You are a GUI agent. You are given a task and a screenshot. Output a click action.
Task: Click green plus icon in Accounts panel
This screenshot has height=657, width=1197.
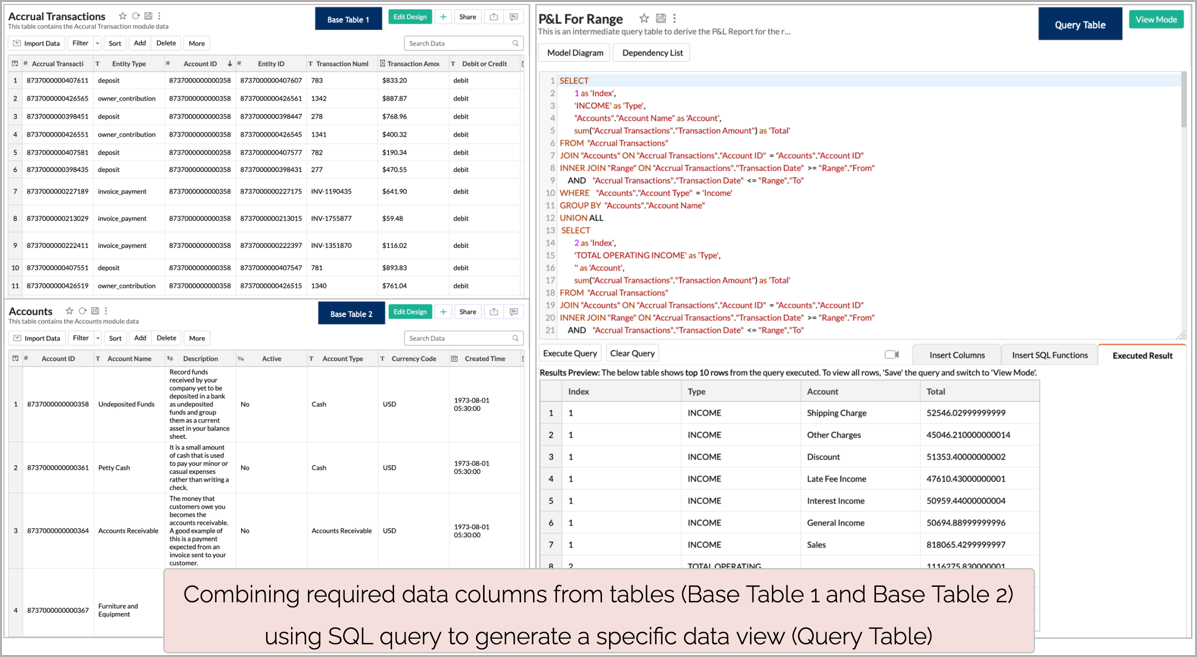[x=443, y=312]
